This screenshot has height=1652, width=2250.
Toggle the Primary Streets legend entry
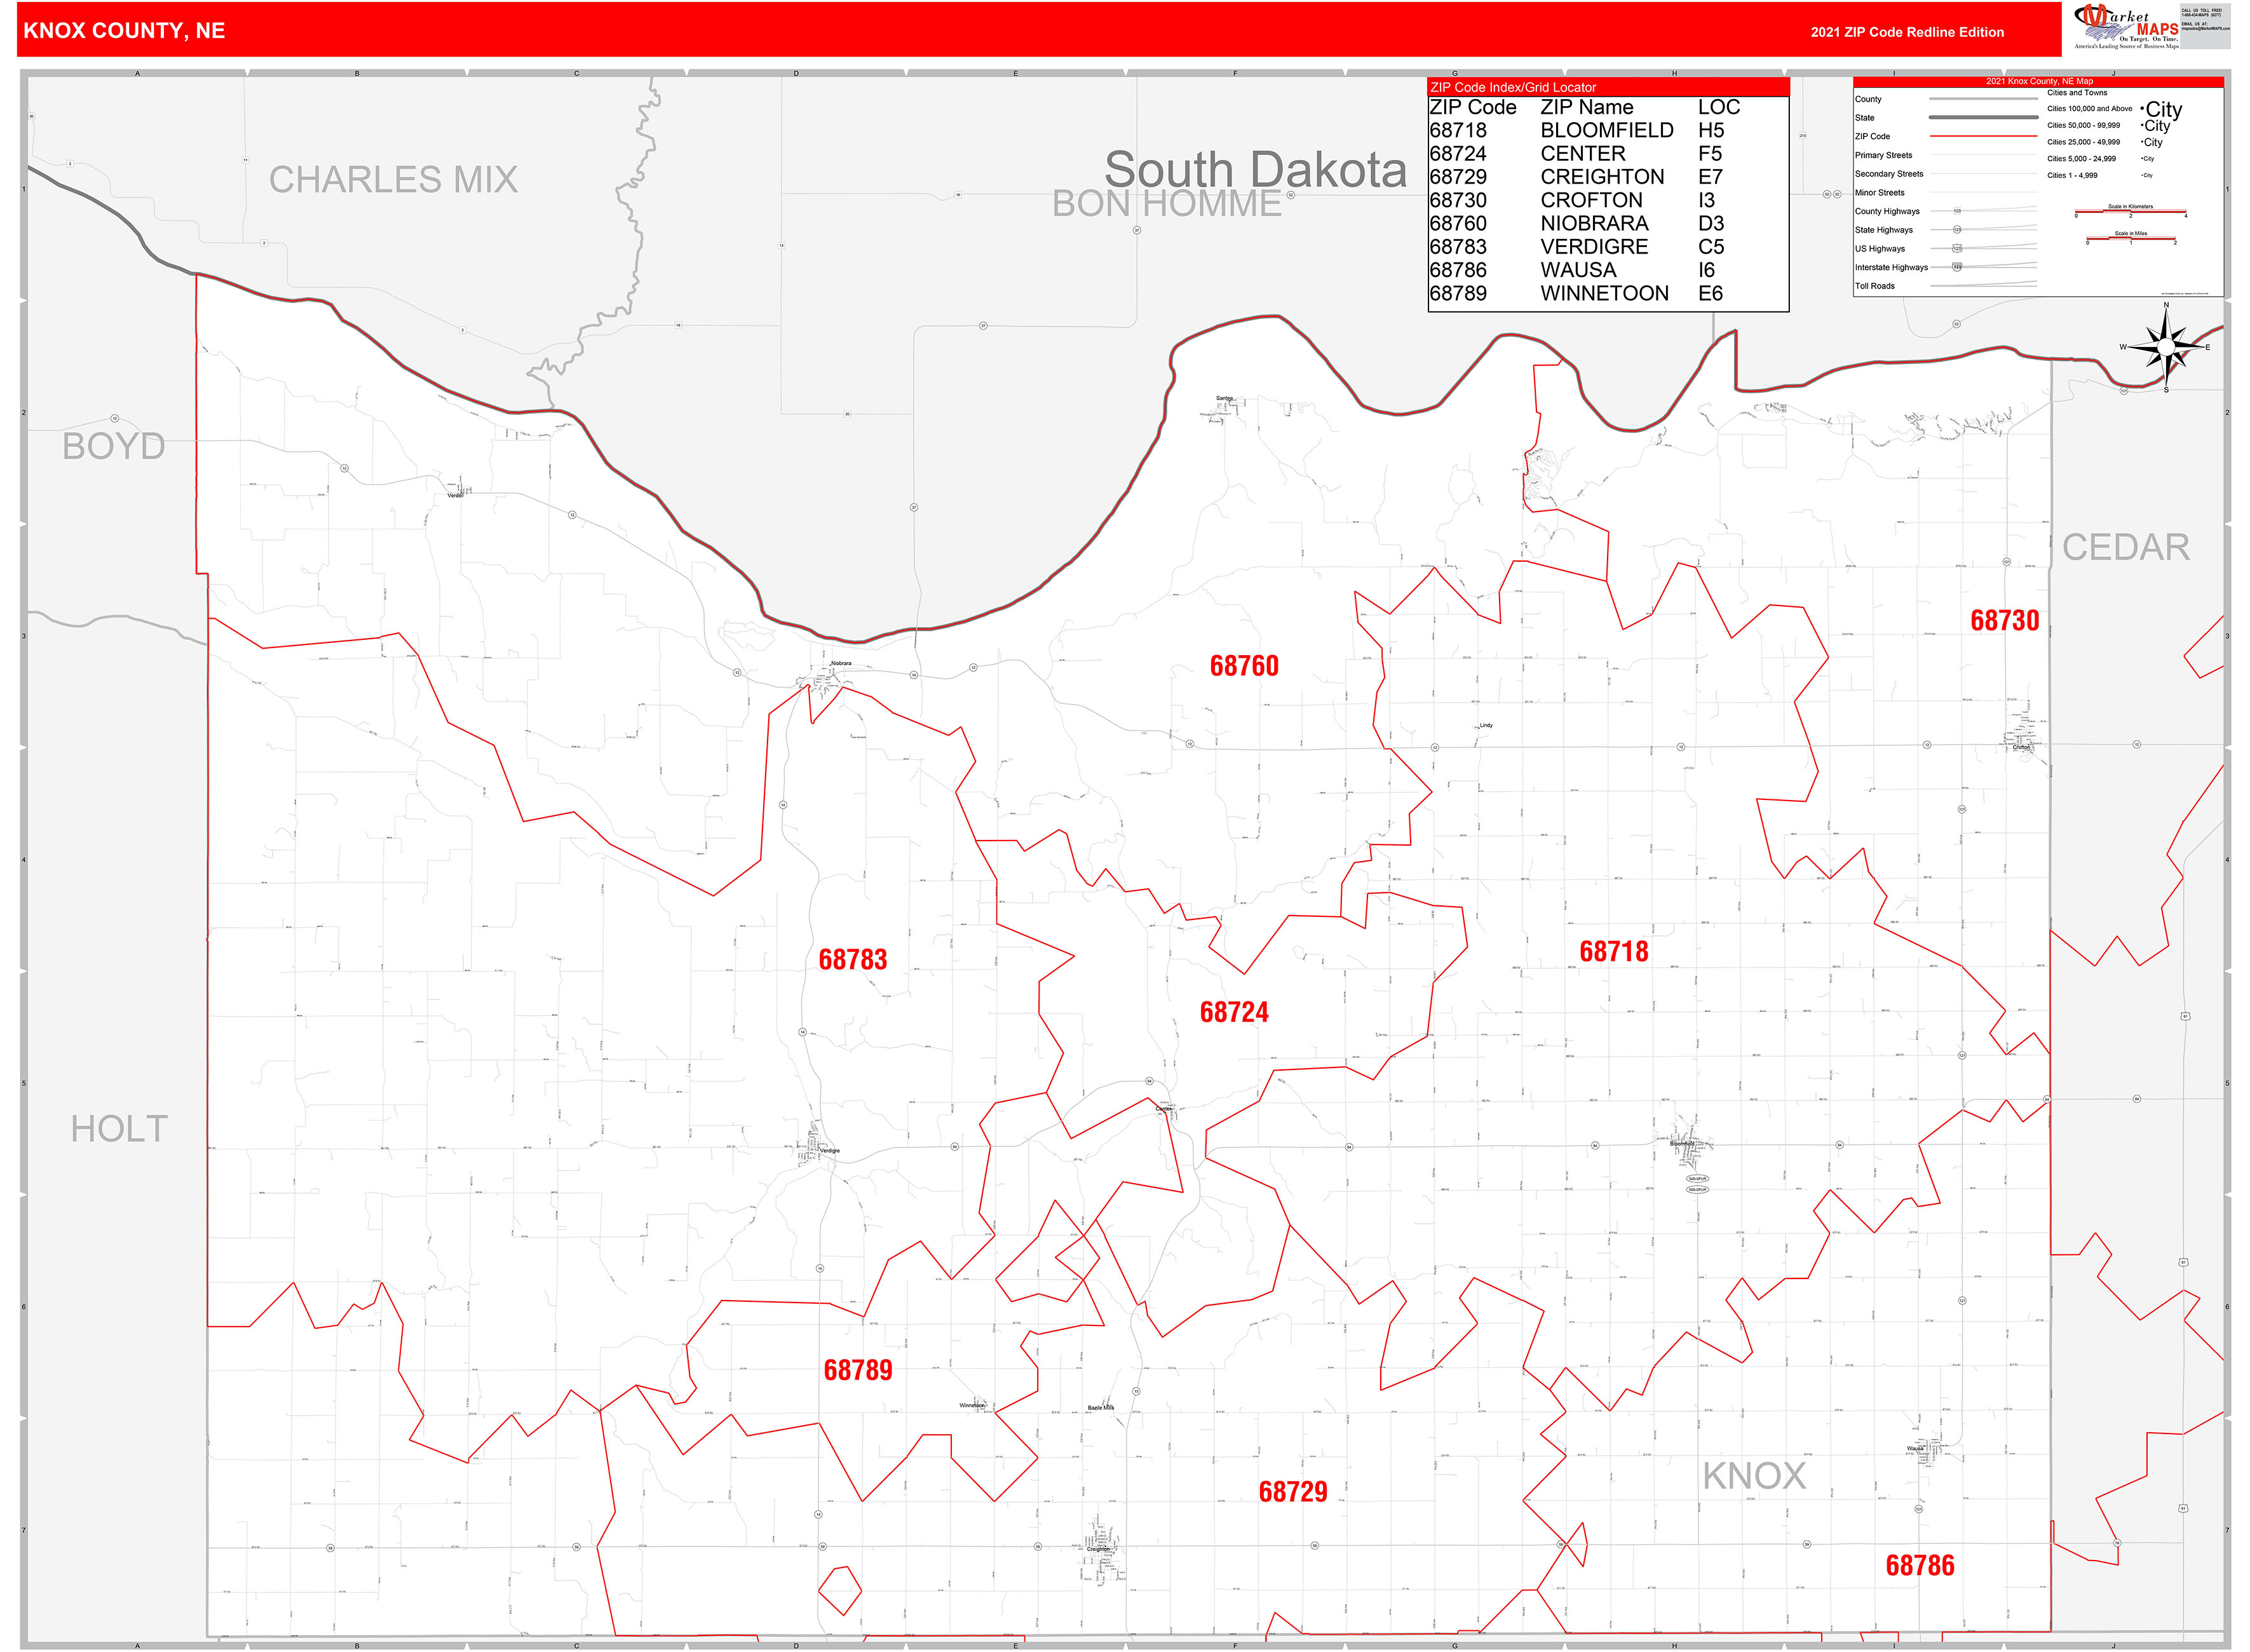[1884, 156]
